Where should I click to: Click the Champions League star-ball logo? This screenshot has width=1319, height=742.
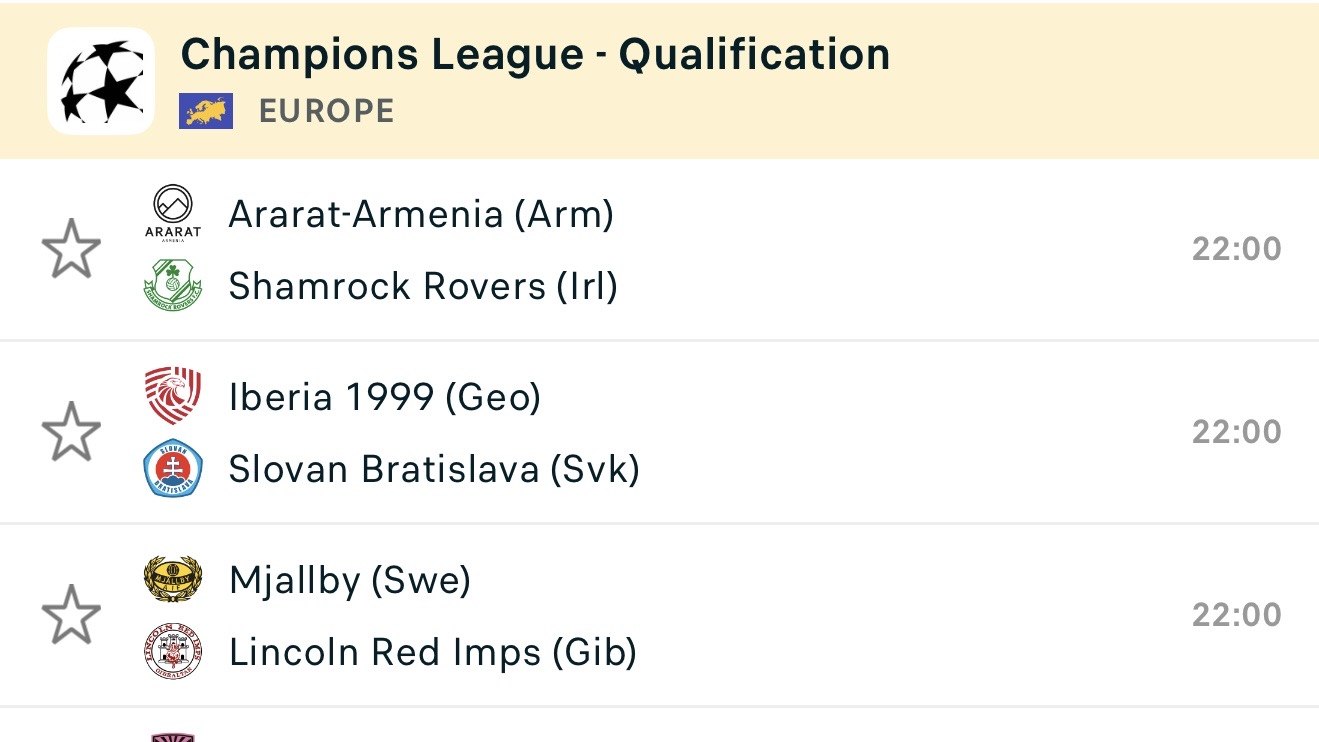[x=101, y=81]
